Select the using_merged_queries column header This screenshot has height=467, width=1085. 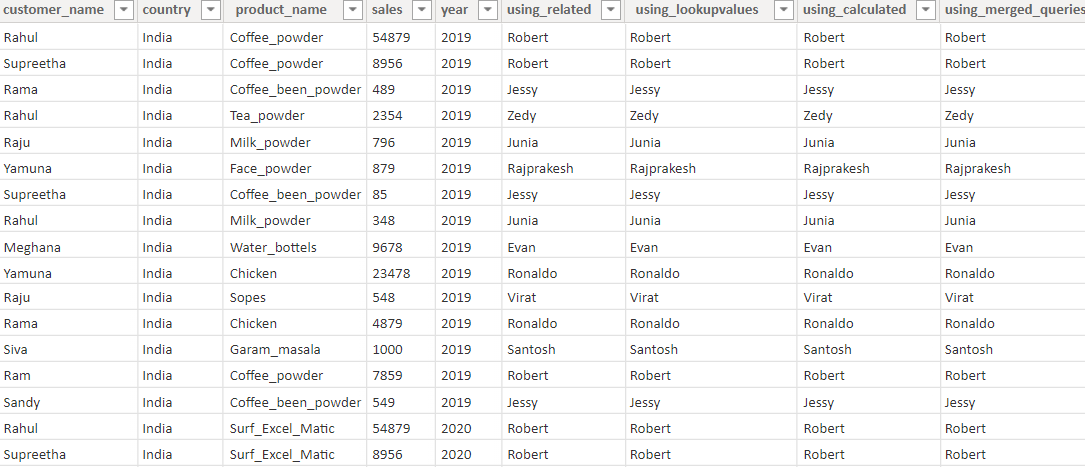pyautogui.click(x=1014, y=10)
